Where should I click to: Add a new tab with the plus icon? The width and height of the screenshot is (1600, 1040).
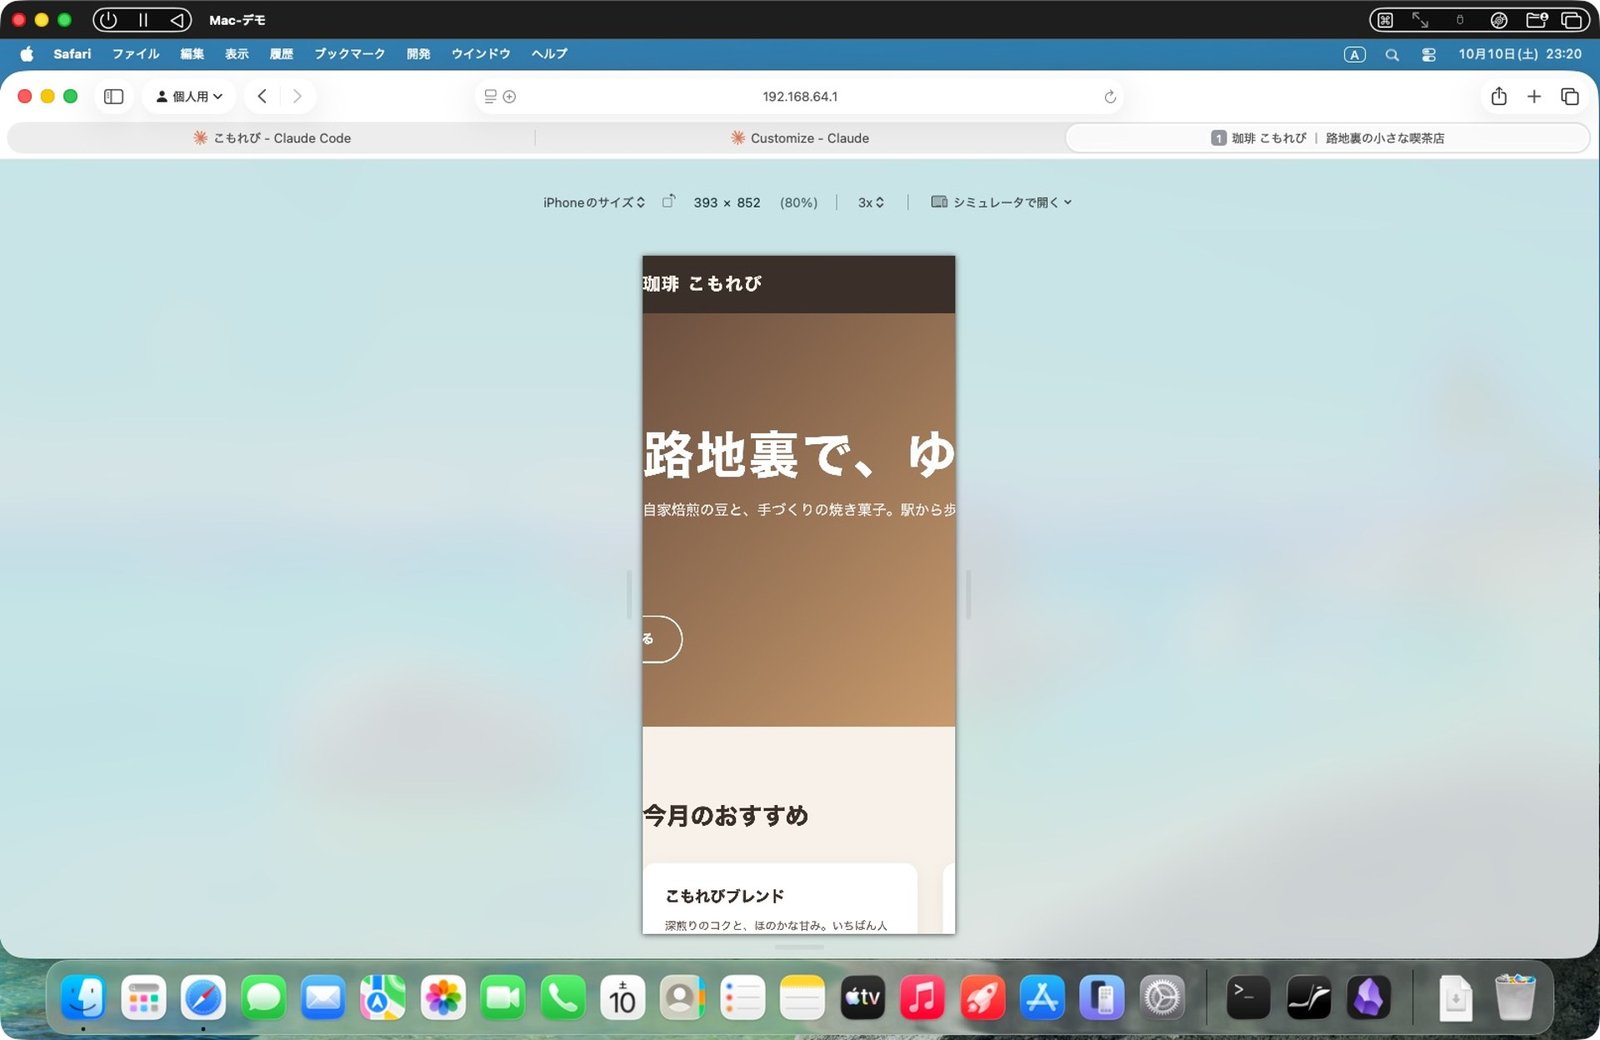[1534, 97]
